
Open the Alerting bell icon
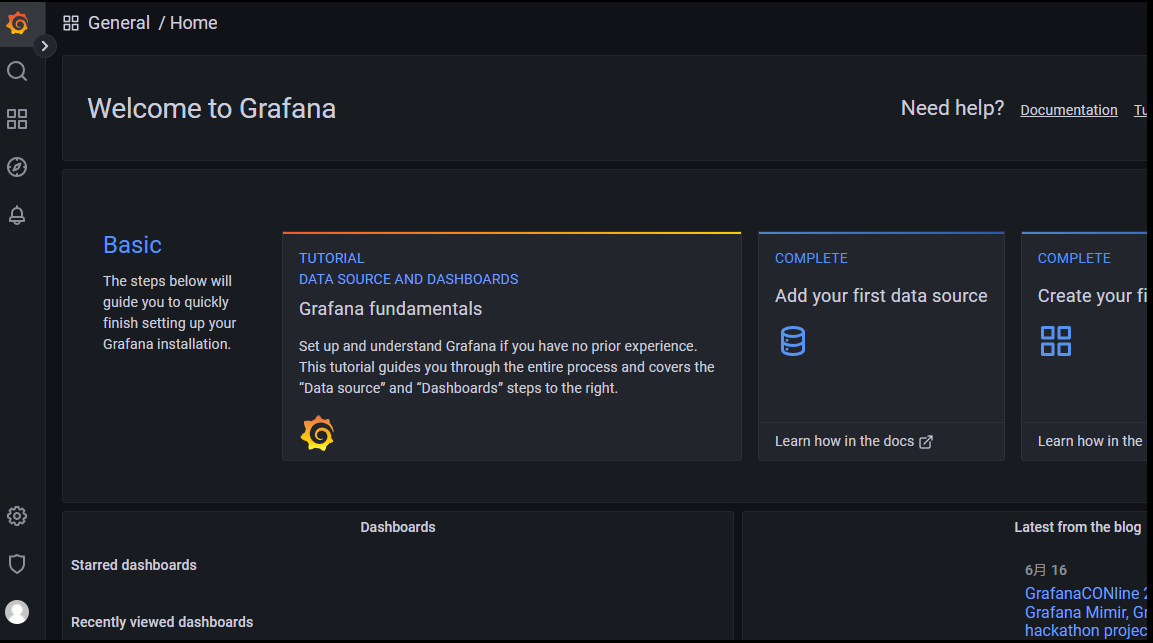pyautogui.click(x=17, y=215)
